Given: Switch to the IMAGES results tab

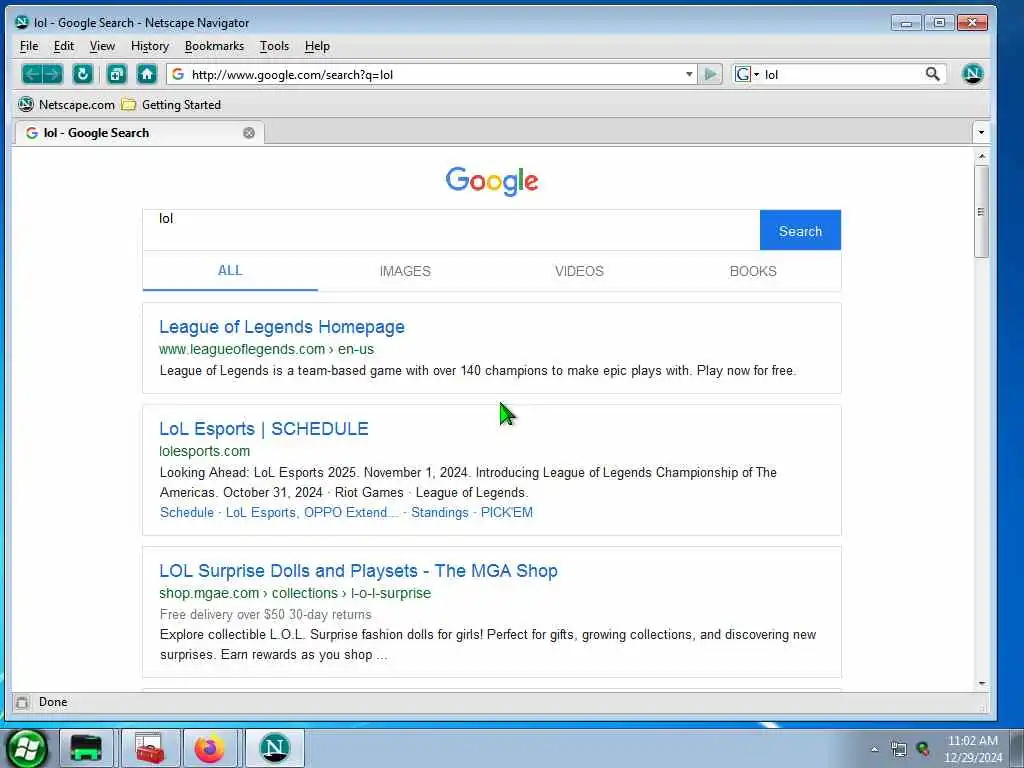Looking at the screenshot, I should coord(405,271).
